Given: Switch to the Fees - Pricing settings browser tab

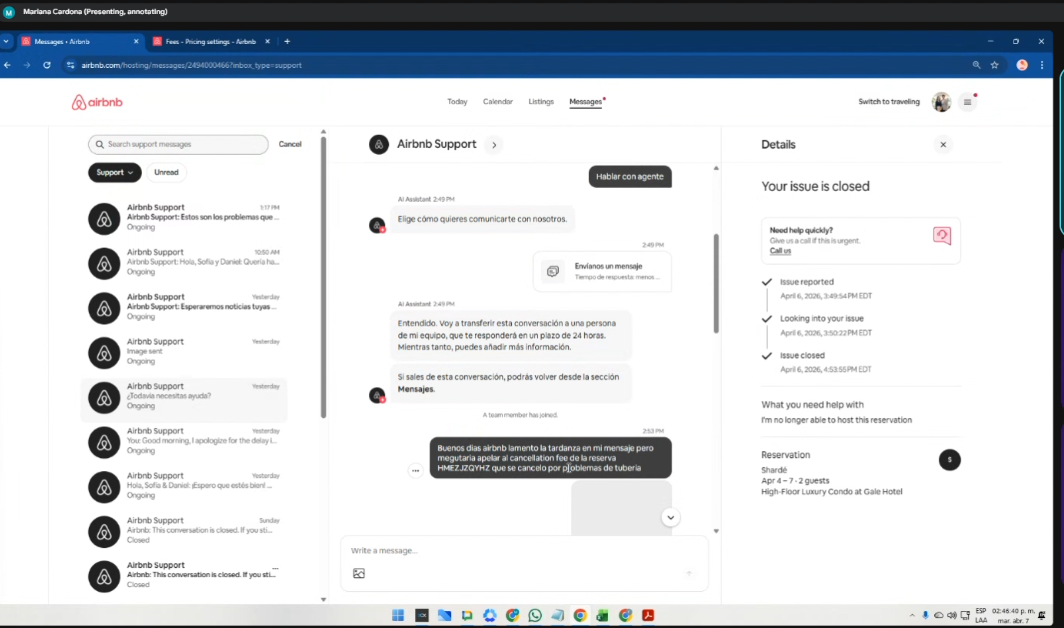Looking at the screenshot, I should [211, 41].
